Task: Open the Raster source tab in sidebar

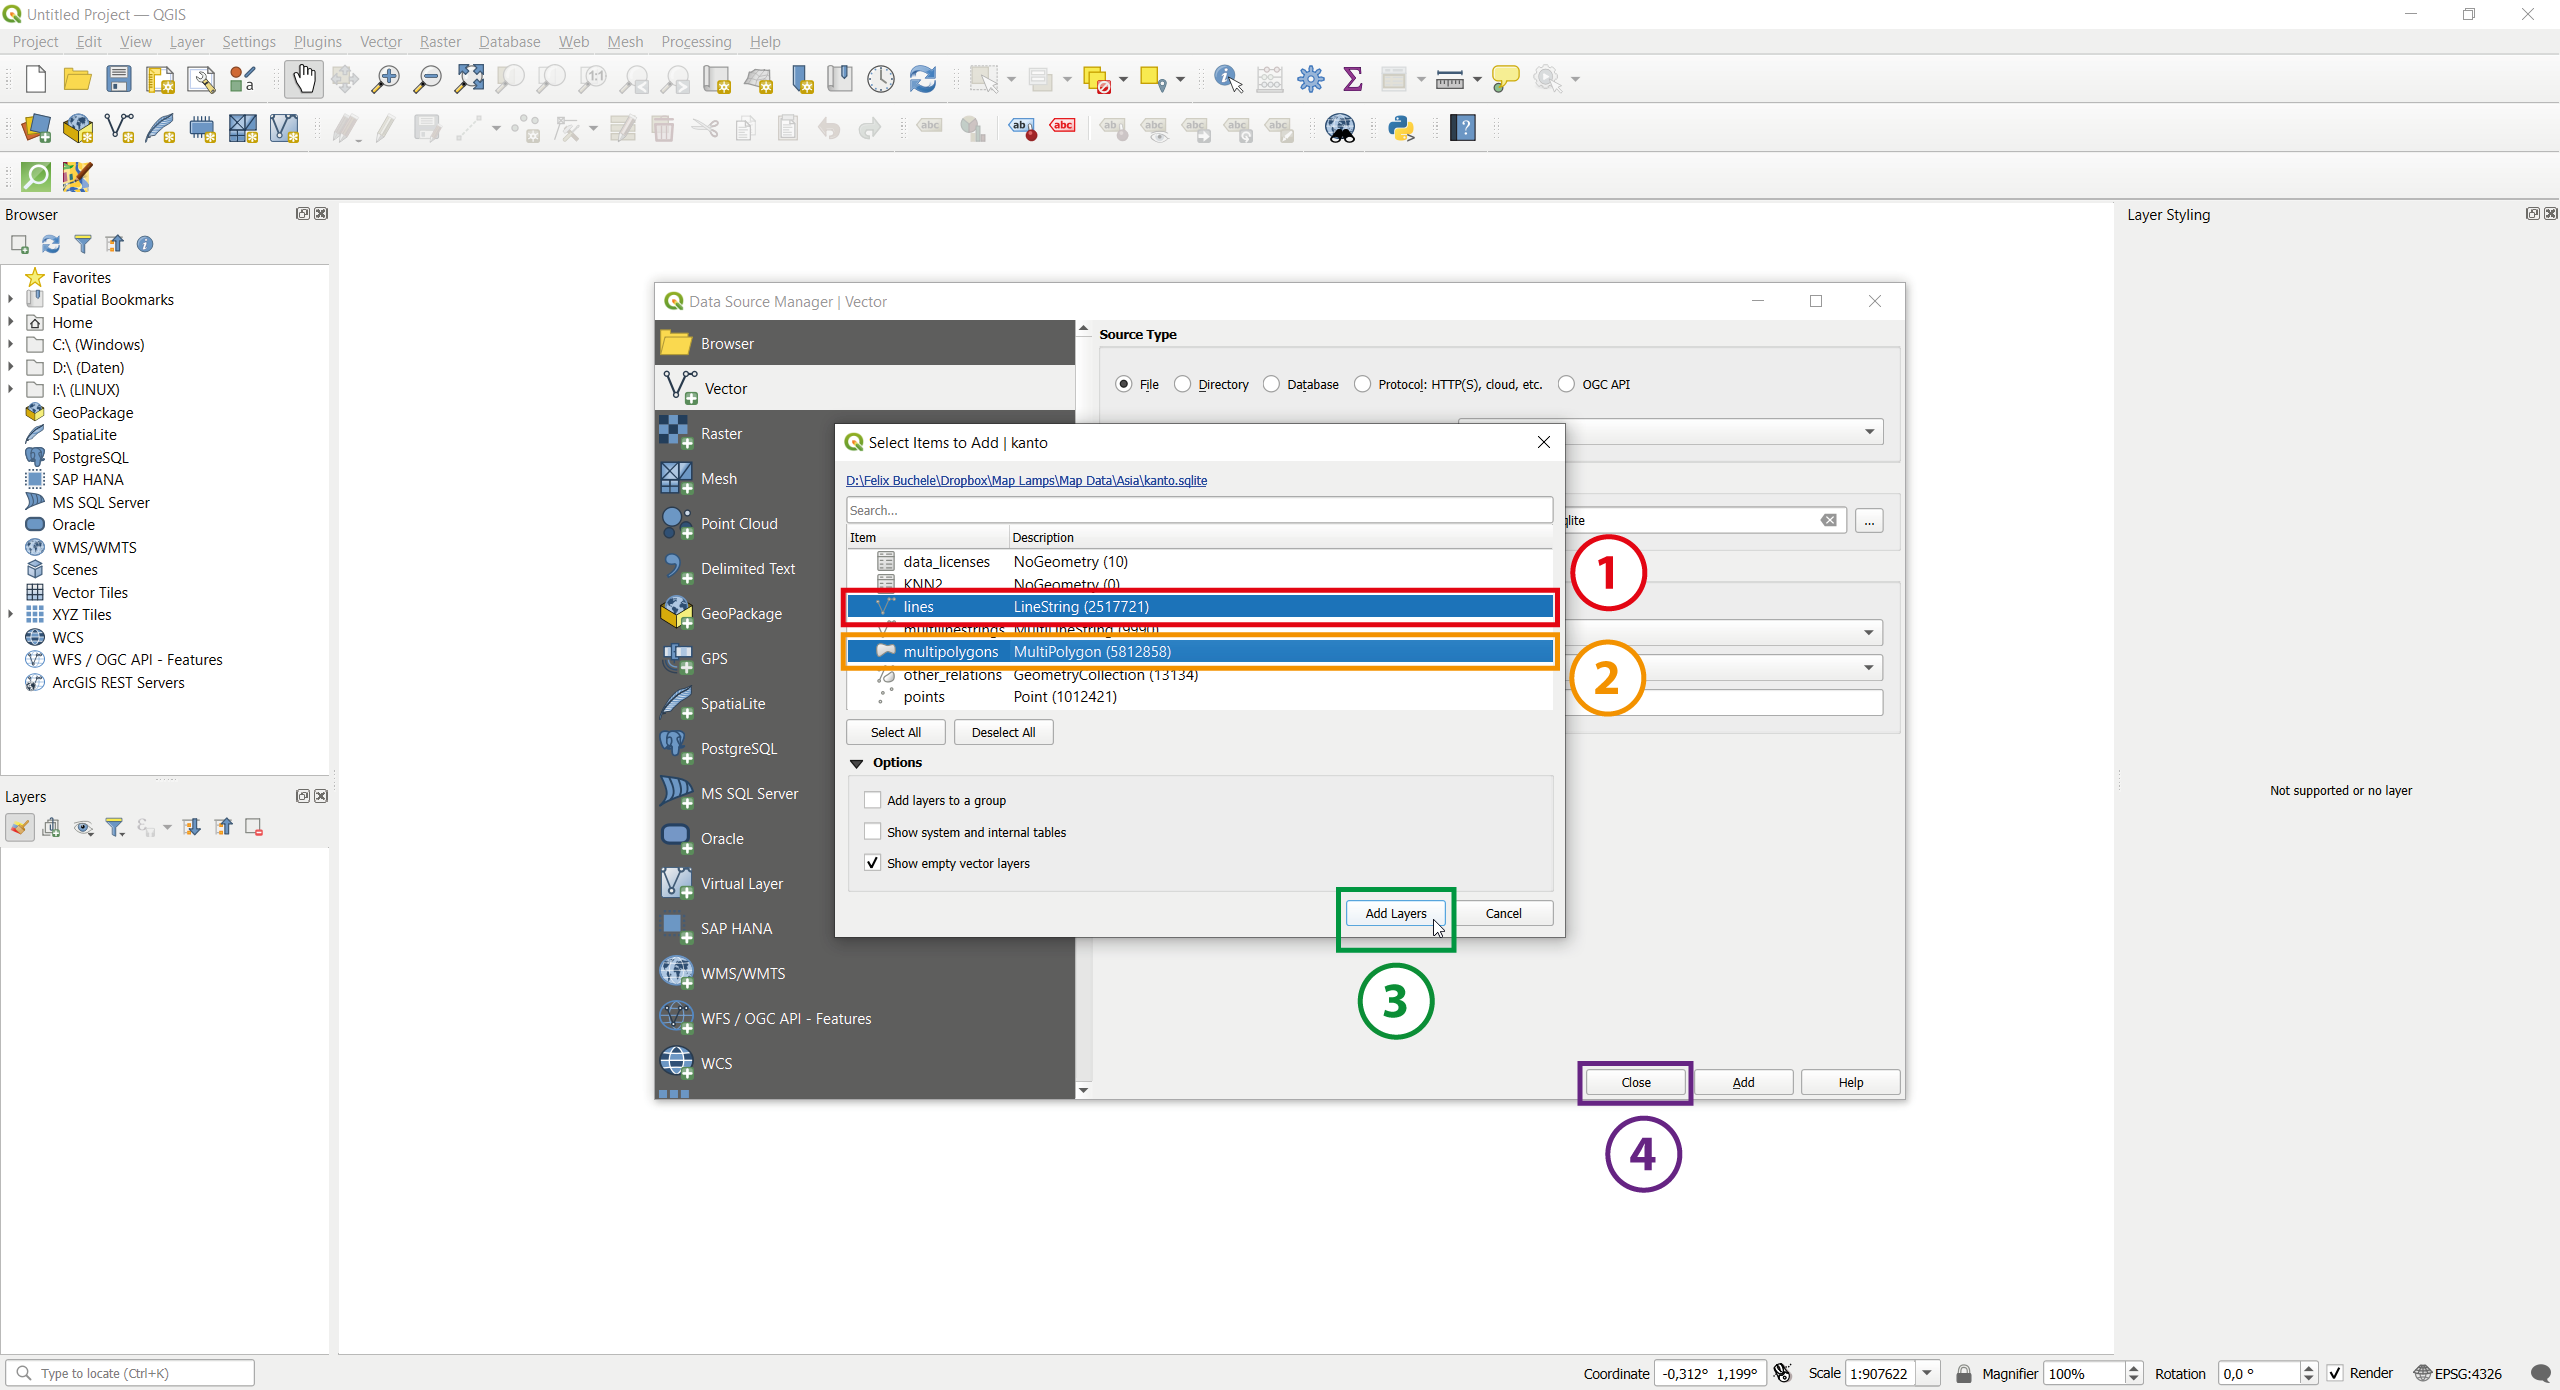Action: click(x=721, y=433)
